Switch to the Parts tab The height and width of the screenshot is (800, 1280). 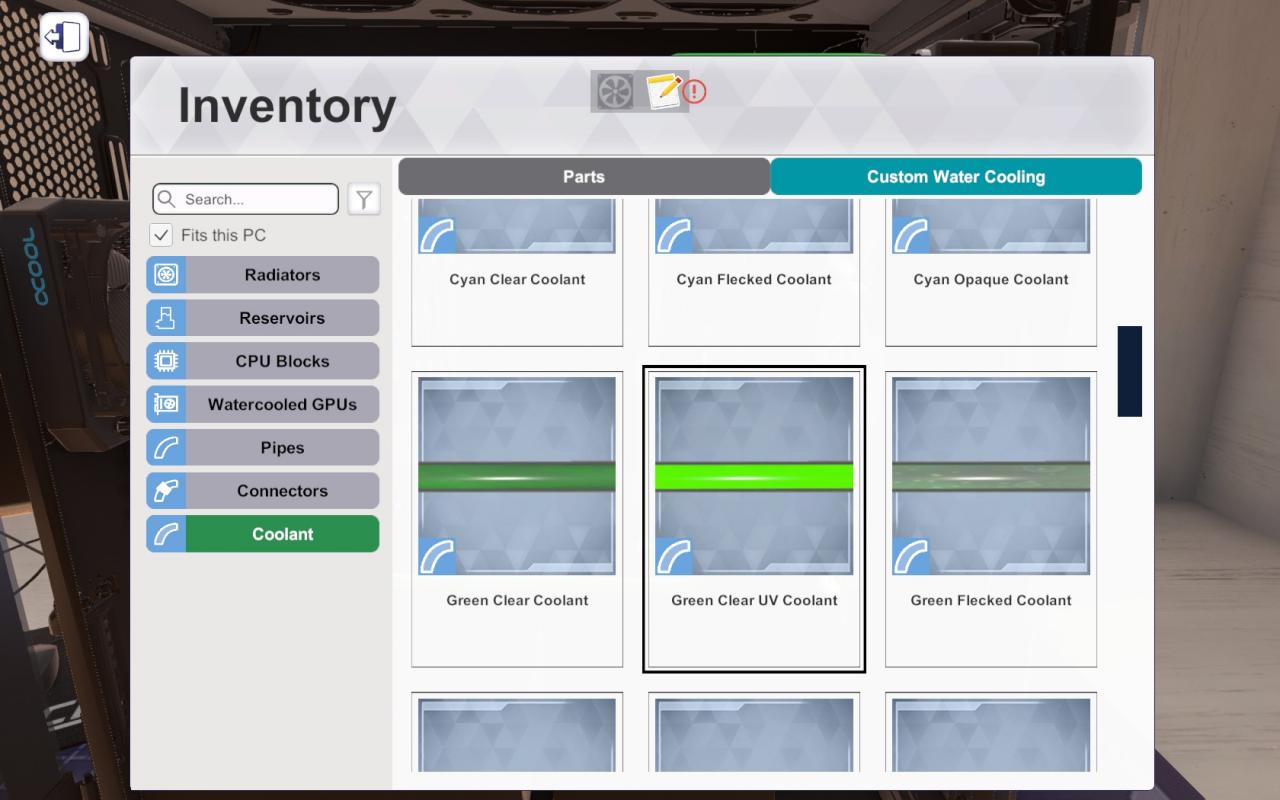point(584,177)
